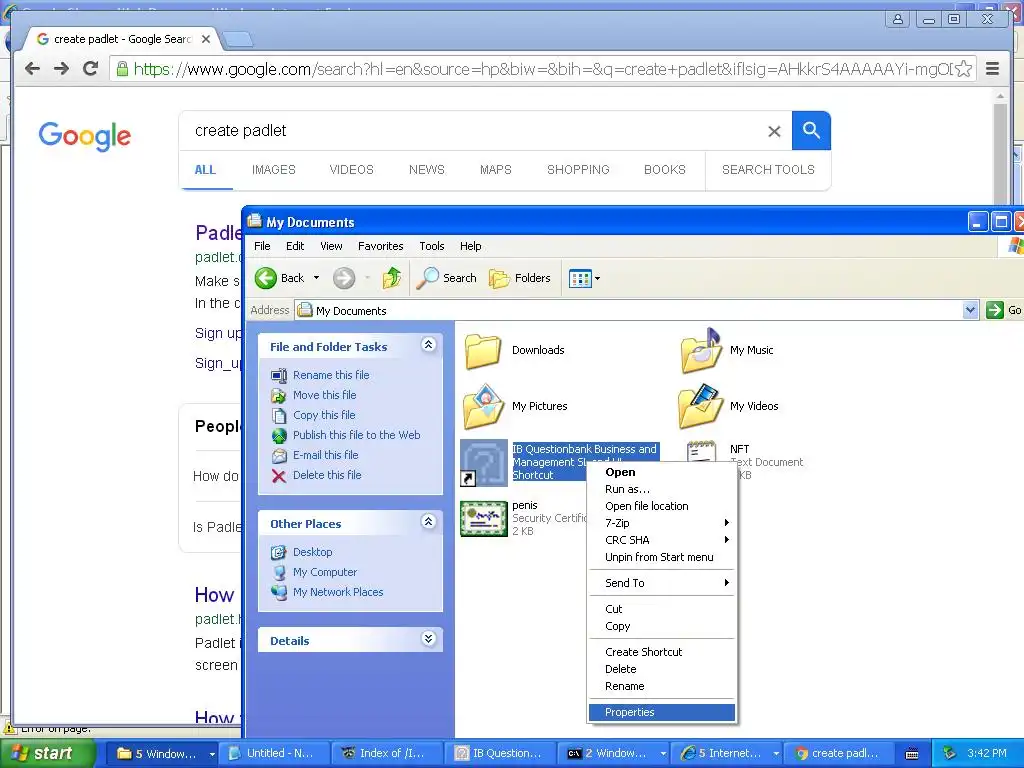The image size is (1024, 768).
Task: Click the Google logo
Action: [x=84, y=136]
